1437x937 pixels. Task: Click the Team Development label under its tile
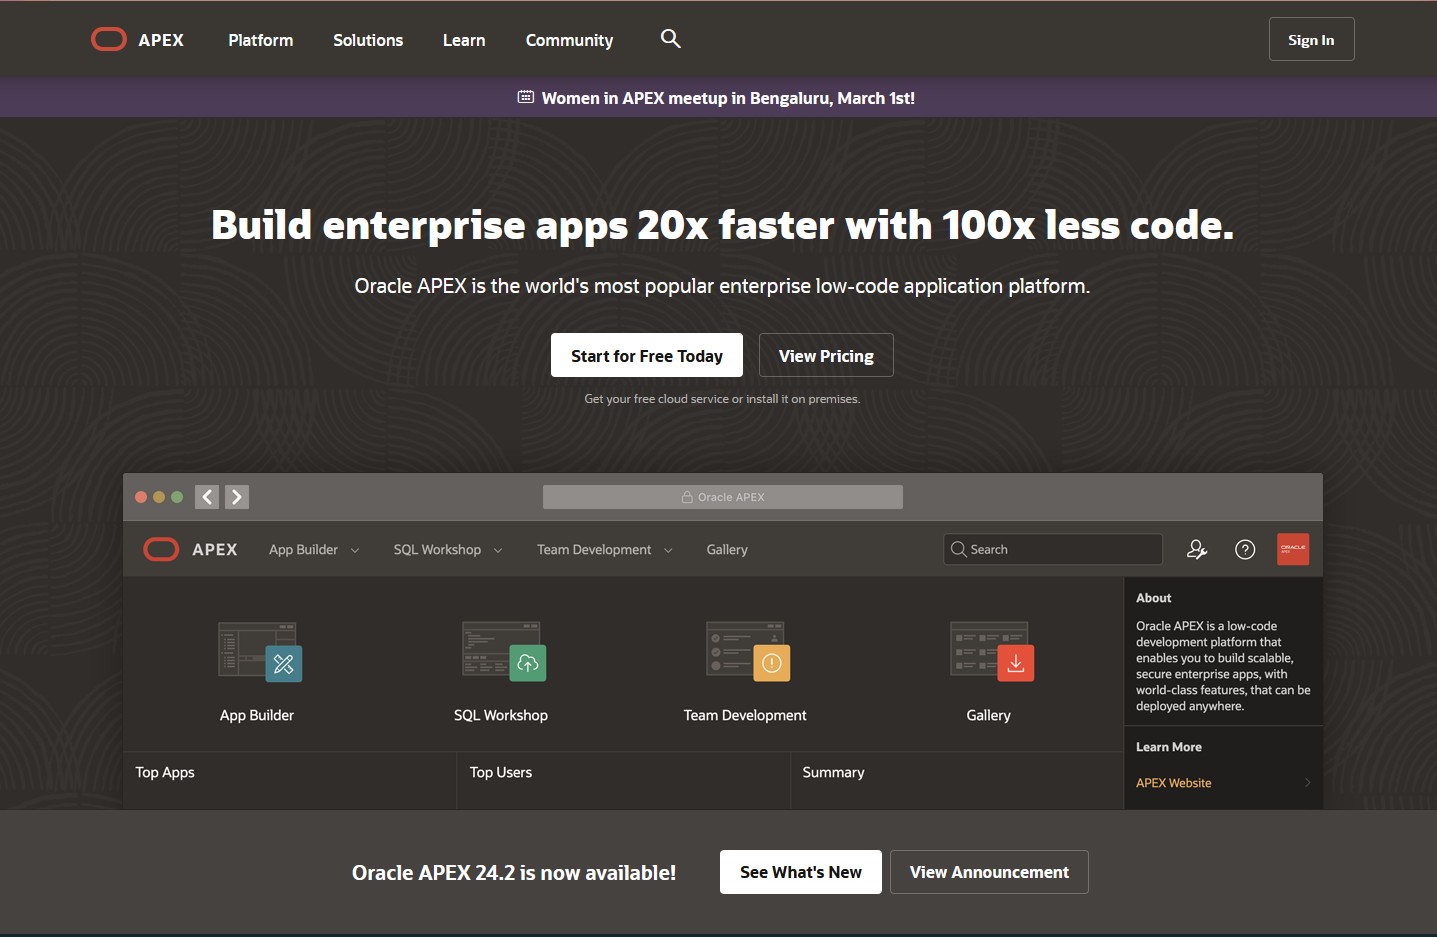(x=745, y=715)
